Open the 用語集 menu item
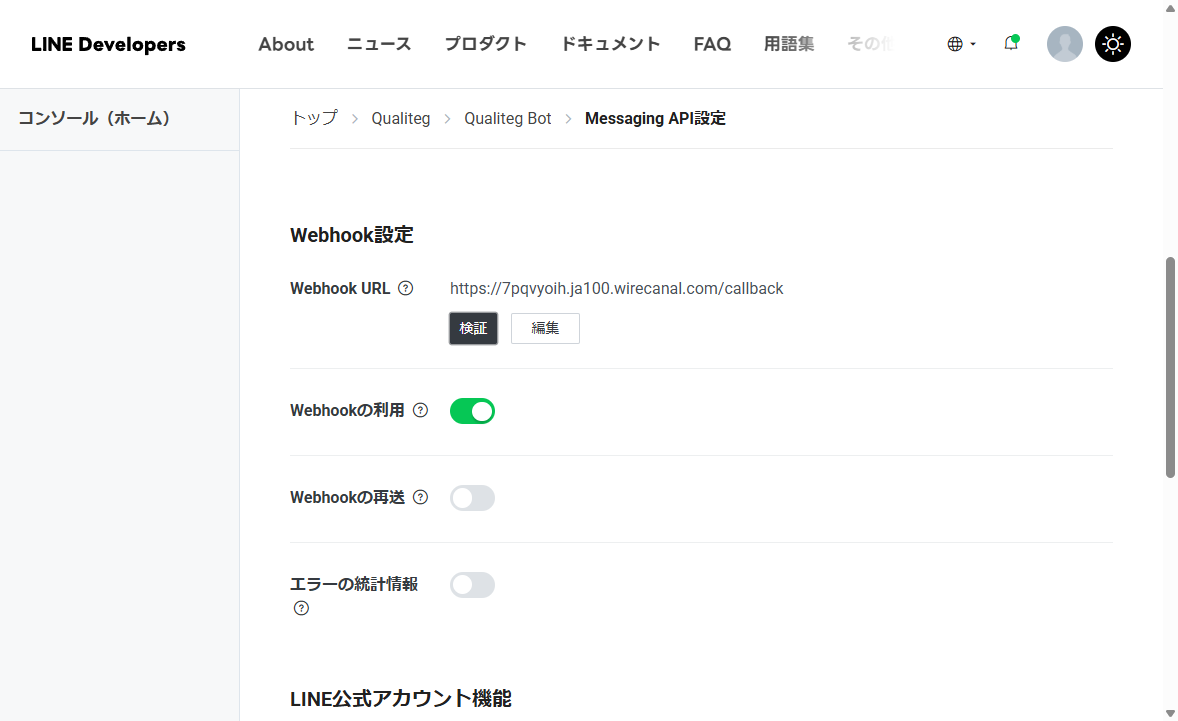 [789, 44]
